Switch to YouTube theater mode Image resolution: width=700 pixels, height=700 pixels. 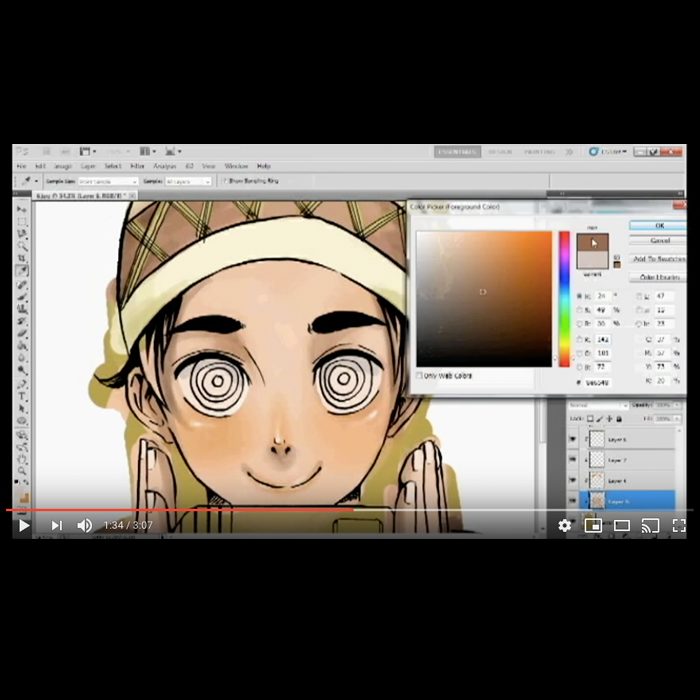coord(621,525)
